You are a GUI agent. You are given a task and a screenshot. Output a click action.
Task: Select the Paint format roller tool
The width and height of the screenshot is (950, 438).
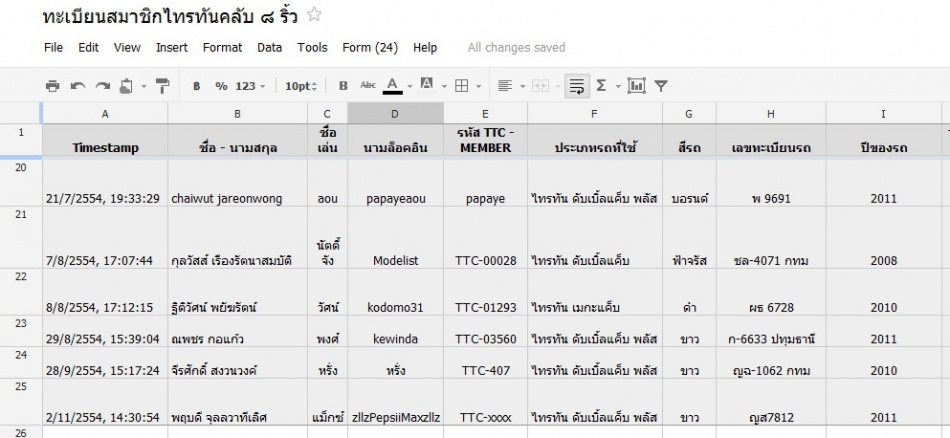[x=162, y=86]
